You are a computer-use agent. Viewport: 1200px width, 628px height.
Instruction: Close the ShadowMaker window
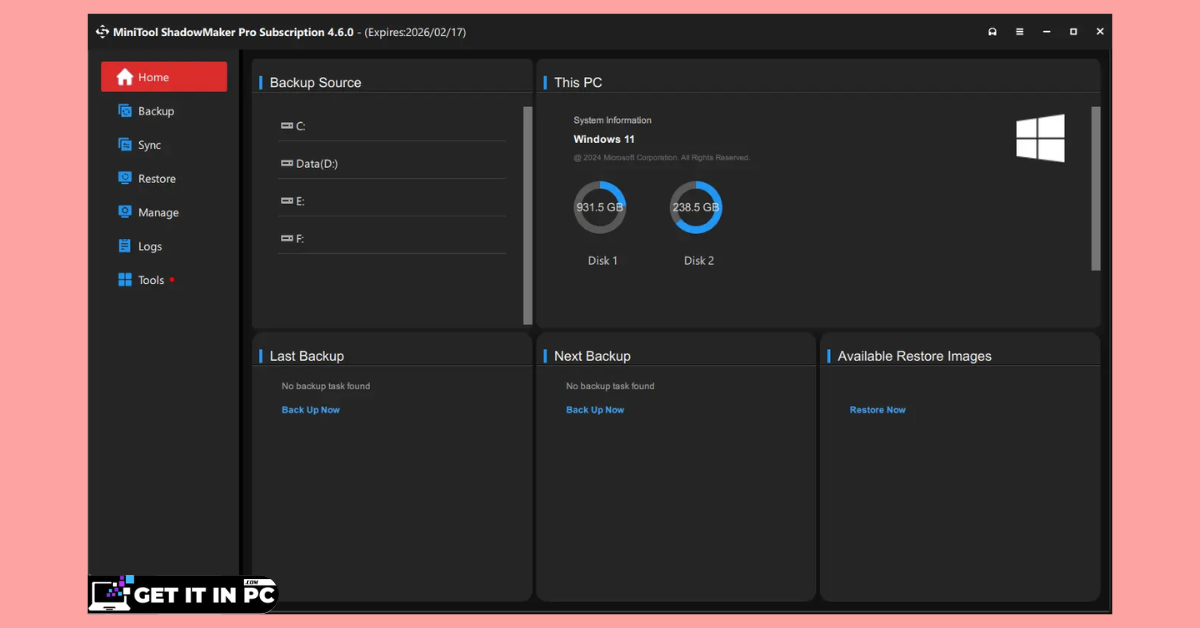(1100, 32)
